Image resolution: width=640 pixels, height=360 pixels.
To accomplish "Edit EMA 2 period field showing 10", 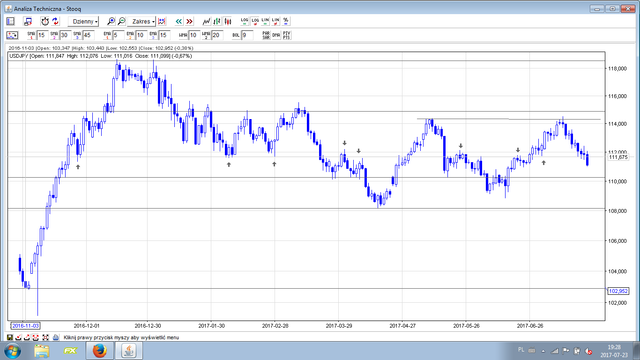I will click(x=141, y=36).
